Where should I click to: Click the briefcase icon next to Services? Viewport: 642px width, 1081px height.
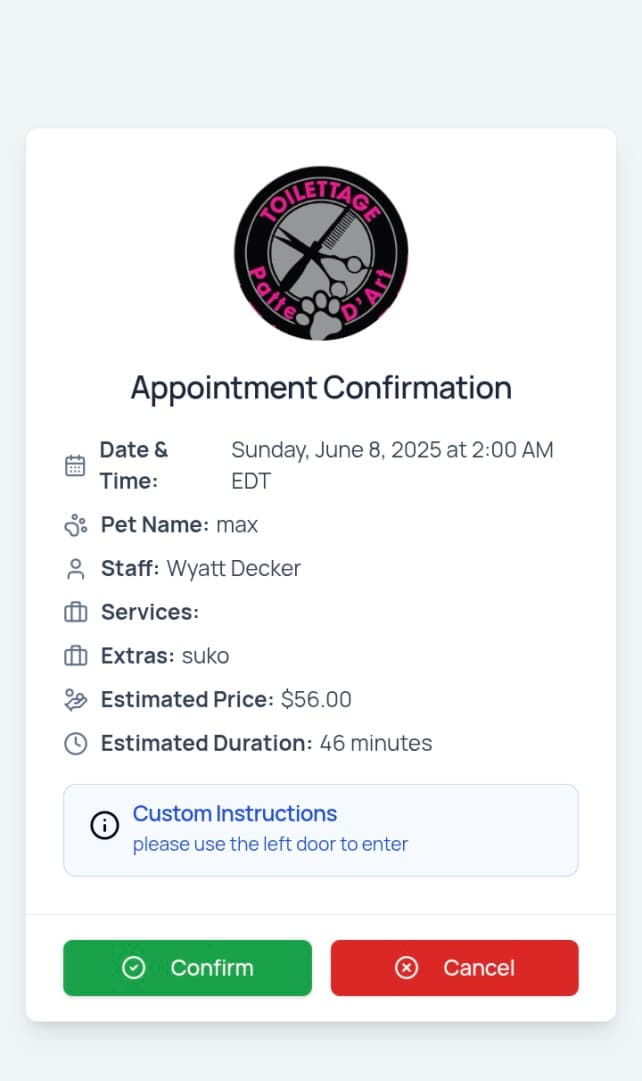pyautogui.click(x=75, y=612)
